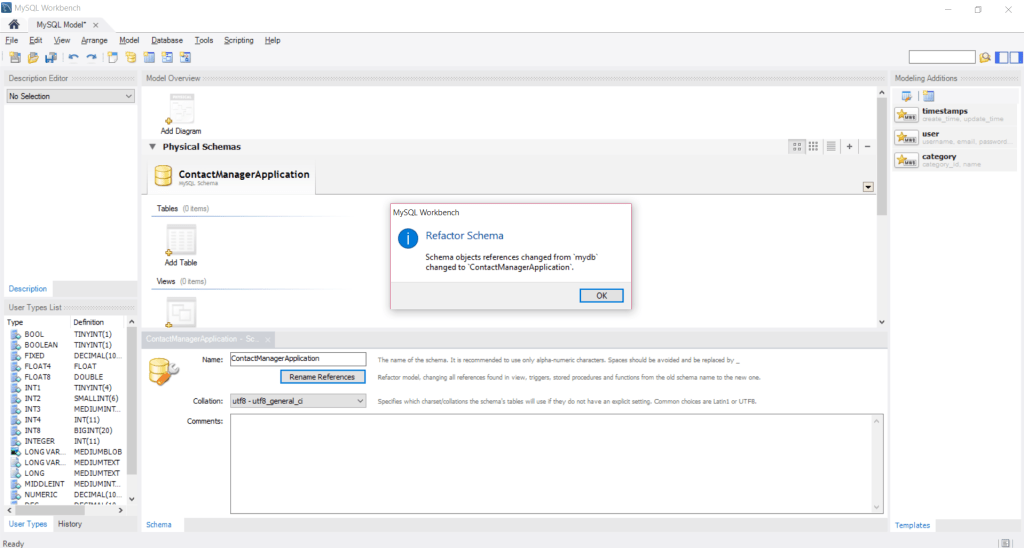Click the Definition column header
The height and width of the screenshot is (548, 1024).
97,322
